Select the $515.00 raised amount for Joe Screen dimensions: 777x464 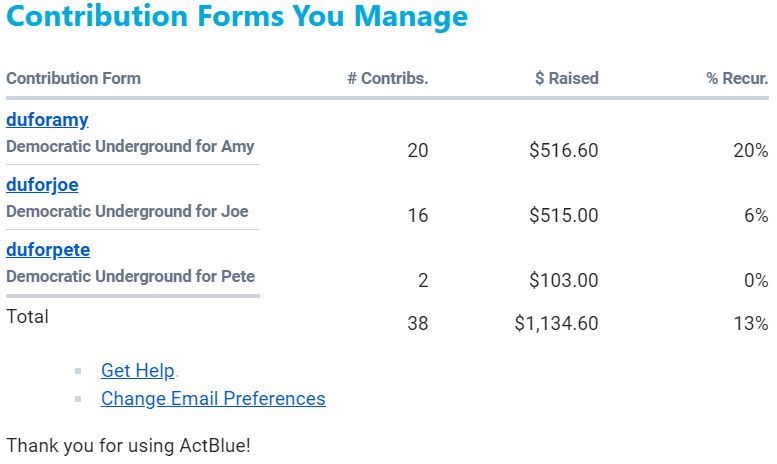(564, 216)
